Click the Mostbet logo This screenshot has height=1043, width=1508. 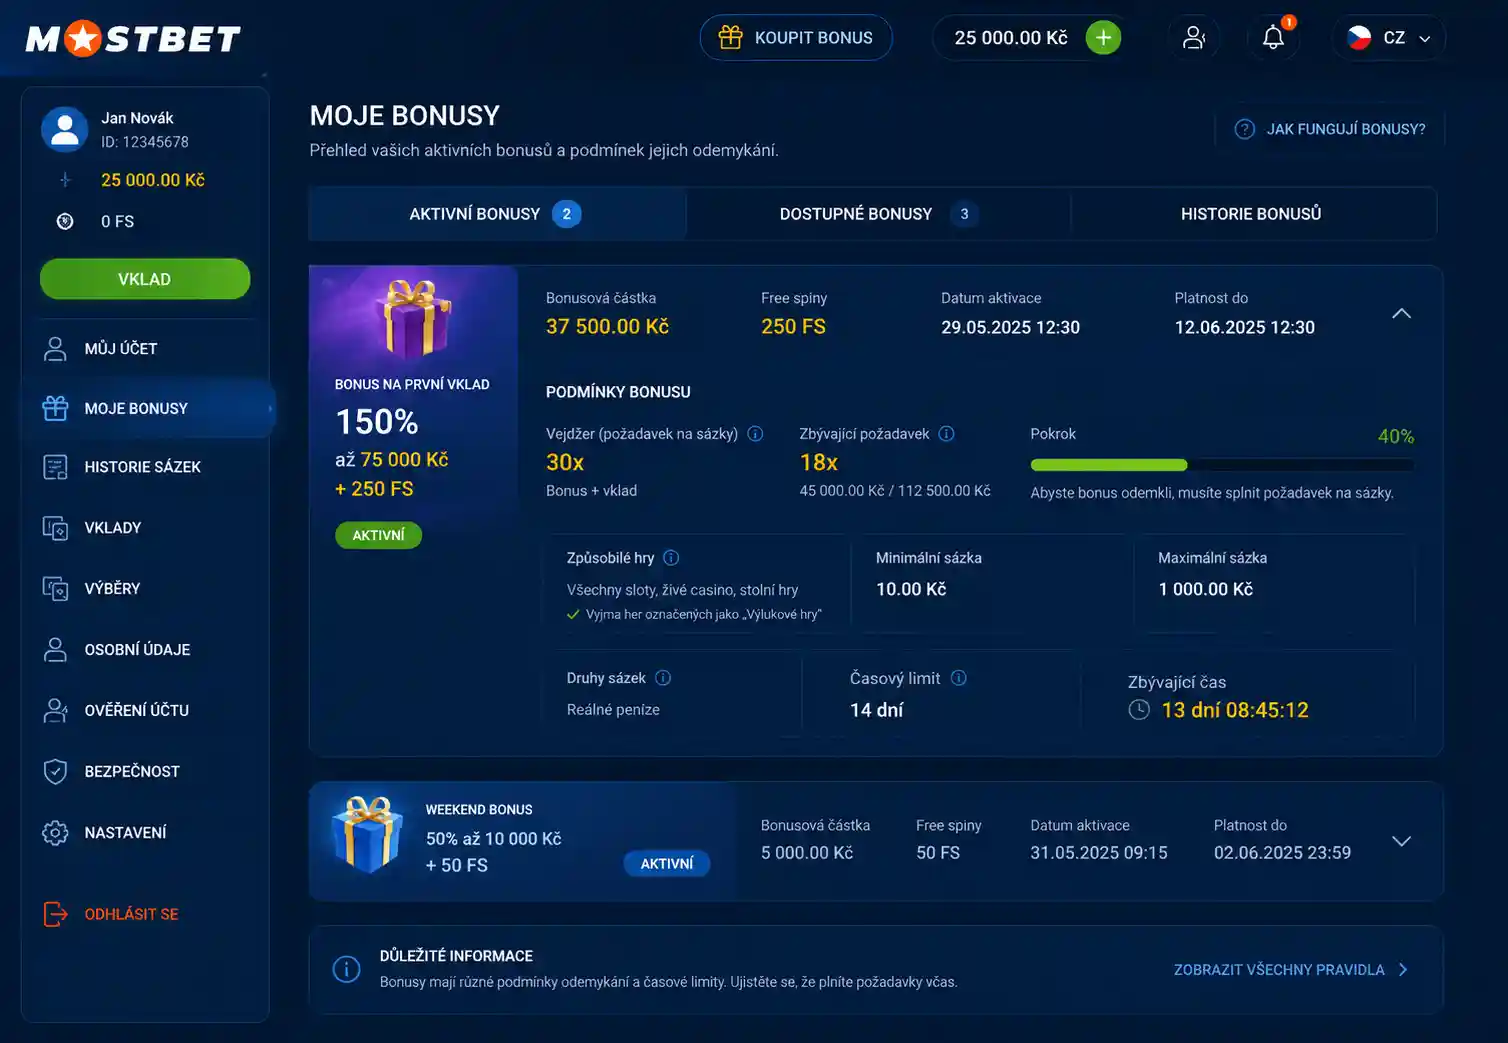(133, 39)
